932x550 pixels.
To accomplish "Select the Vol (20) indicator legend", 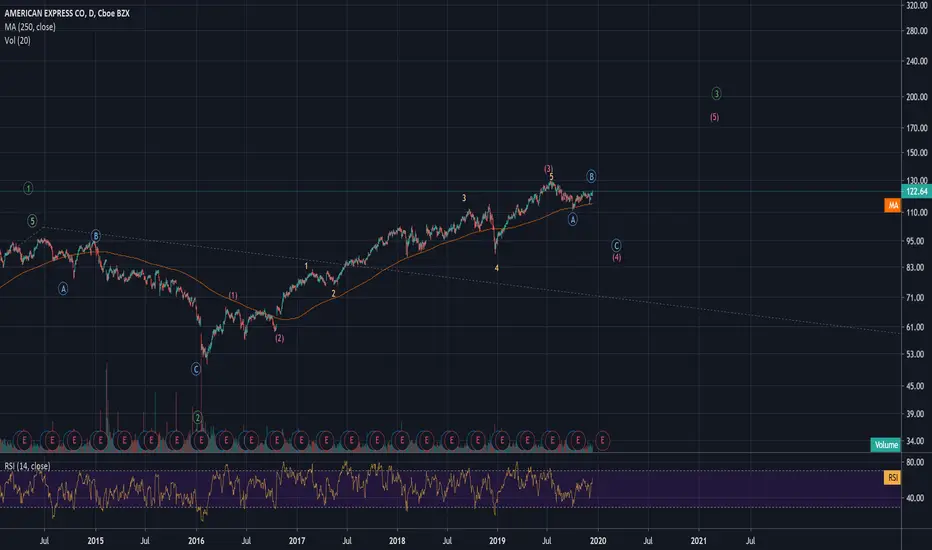I will (x=17, y=40).
